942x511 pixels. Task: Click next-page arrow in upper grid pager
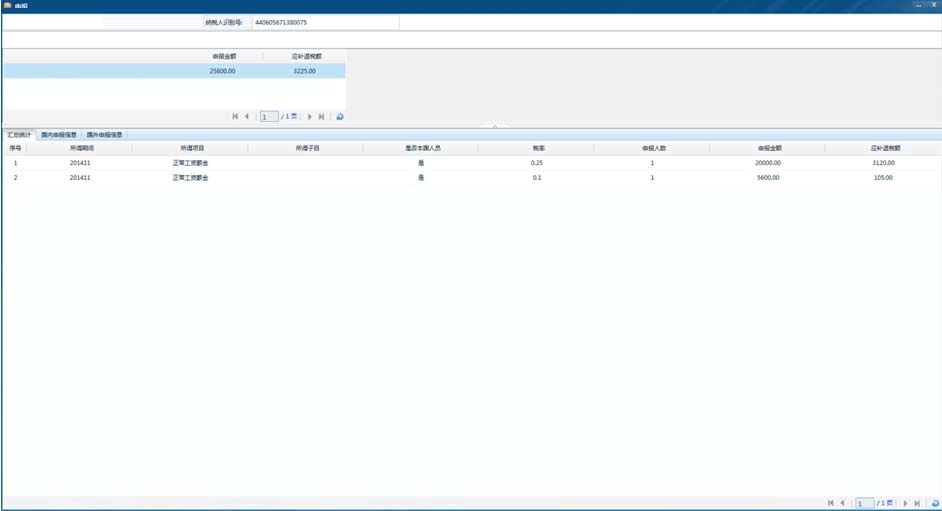(x=310, y=117)
